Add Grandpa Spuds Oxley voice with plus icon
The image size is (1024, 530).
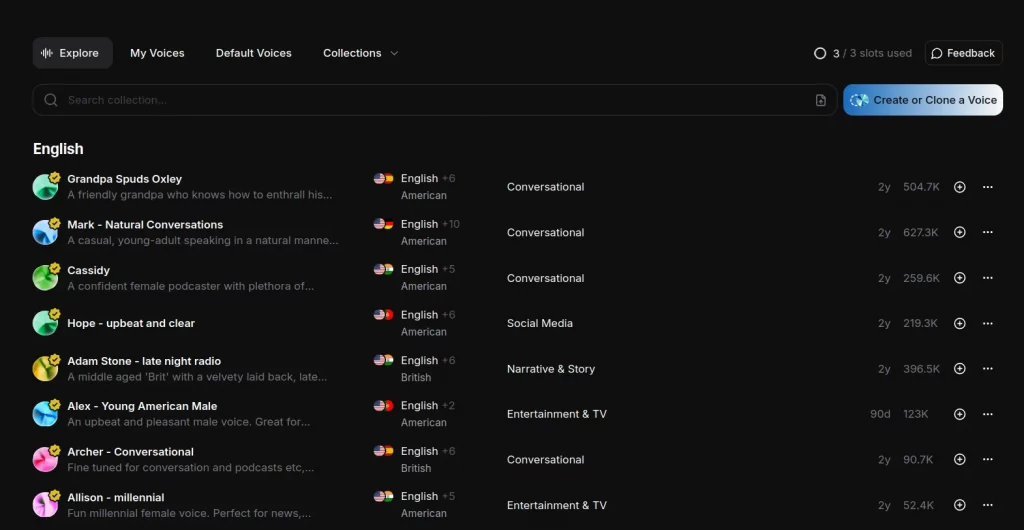(960, 187)
